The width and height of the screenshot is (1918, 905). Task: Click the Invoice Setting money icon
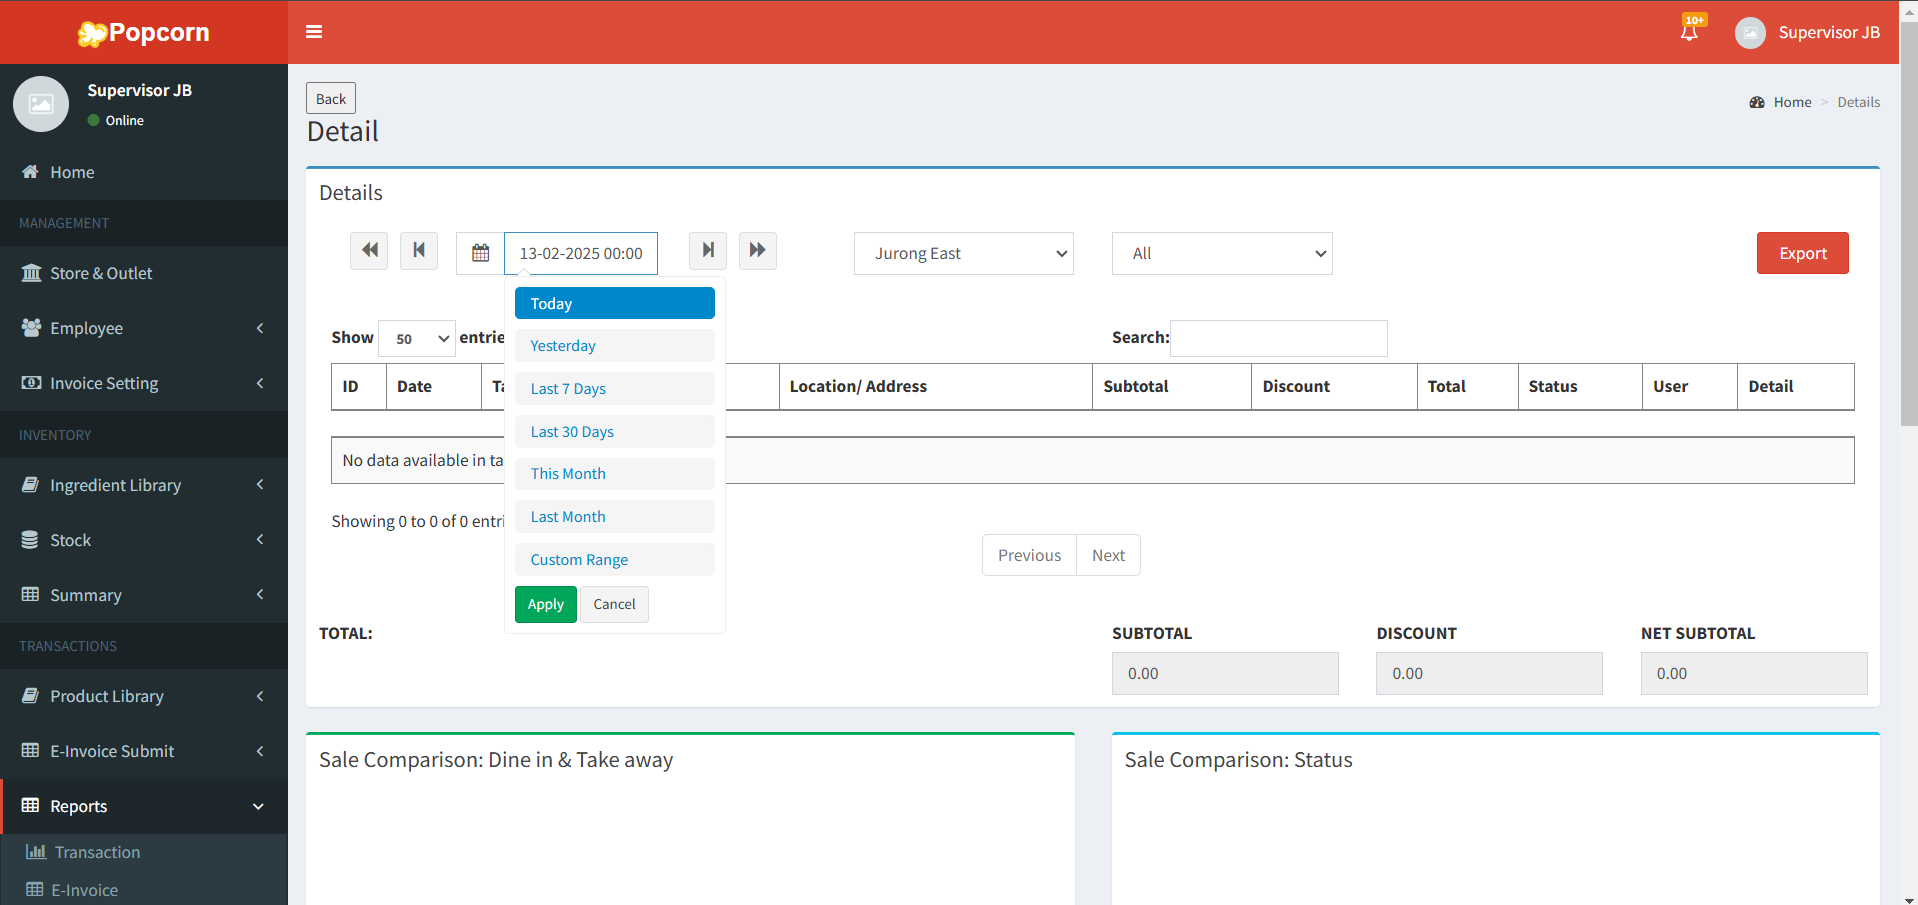[x=31, y=383]
